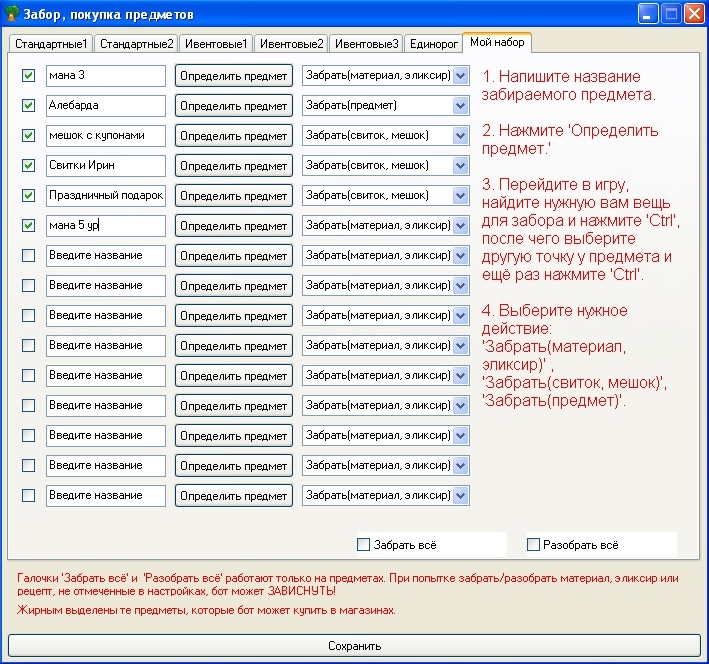Uncheck the checkbox beside 'Алебарда'

pyautogui.click(x=28, y=106)
